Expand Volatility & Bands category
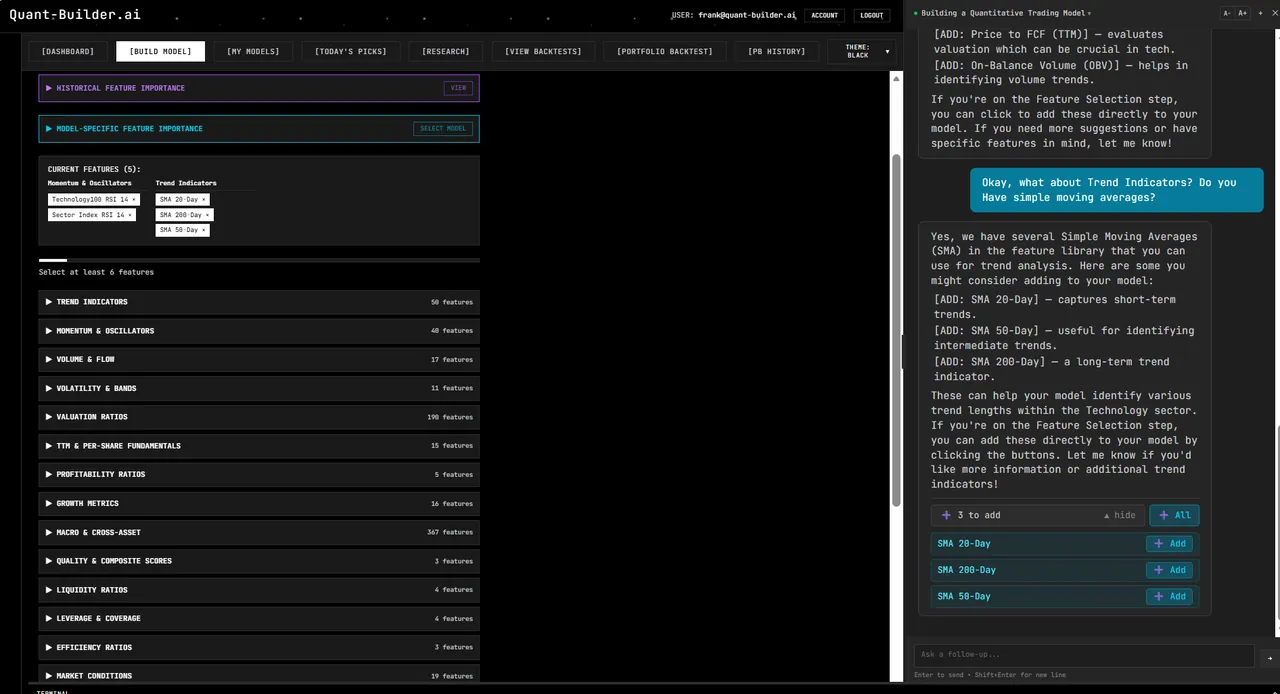Image resolution: width=1280 pixels, height=694 pixels. point(259,388)
